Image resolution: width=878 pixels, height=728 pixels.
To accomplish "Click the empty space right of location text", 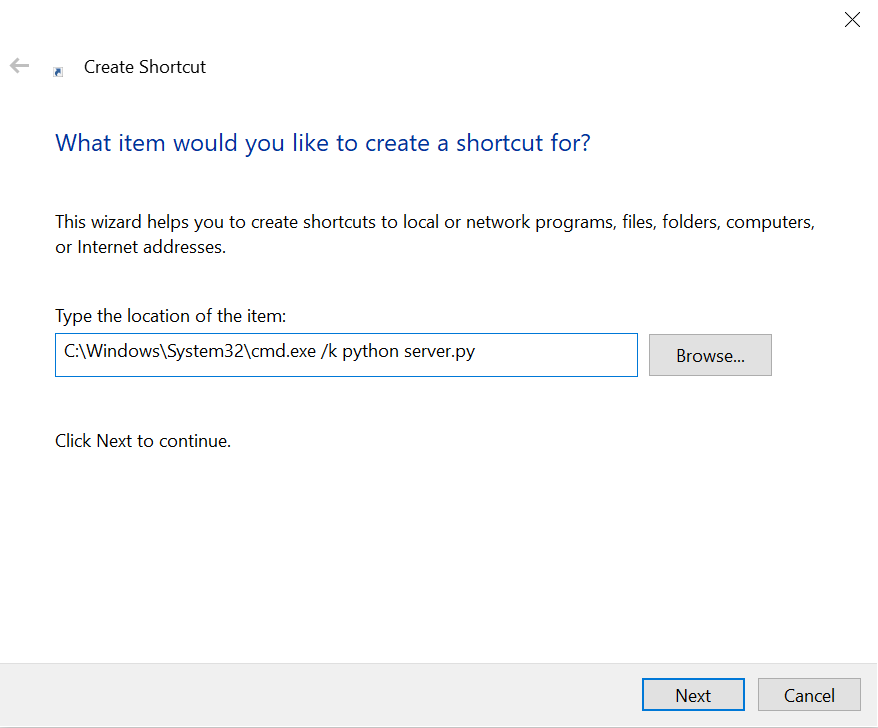I will (555, 355).
